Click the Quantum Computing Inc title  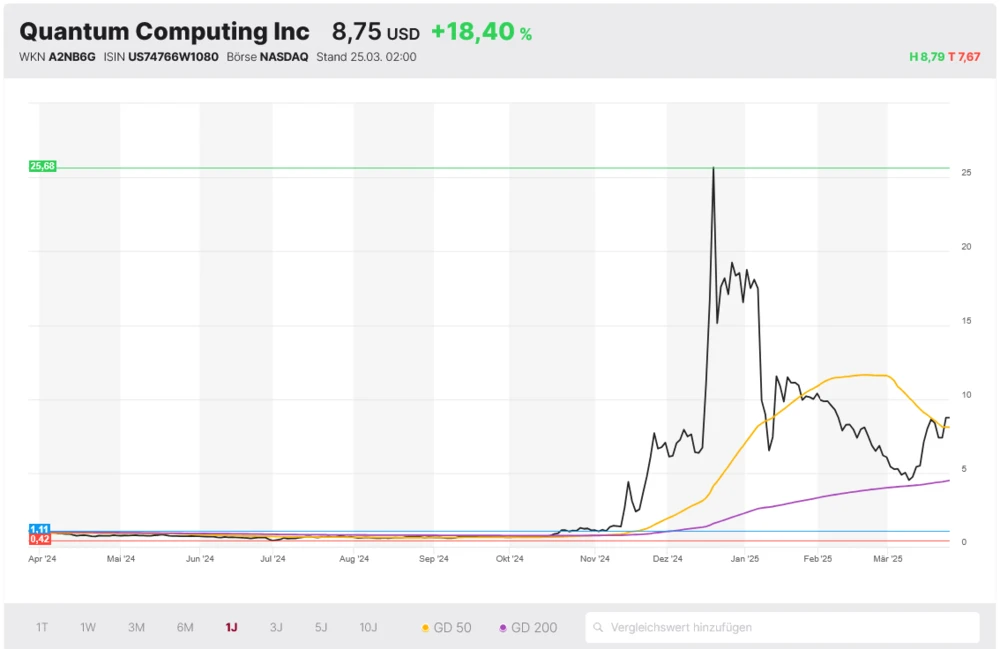[x=164, y=32]
